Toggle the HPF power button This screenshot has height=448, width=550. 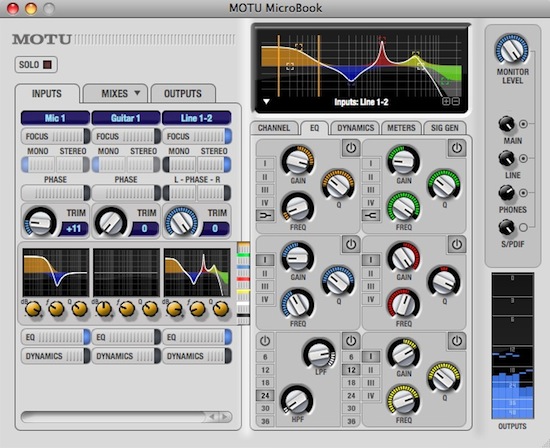click(x=265, y=341)
